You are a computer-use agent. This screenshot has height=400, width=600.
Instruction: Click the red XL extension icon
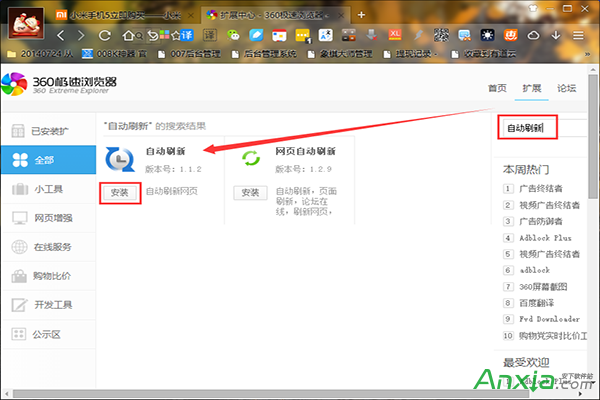pyautogui.click(x=395, y=35)
